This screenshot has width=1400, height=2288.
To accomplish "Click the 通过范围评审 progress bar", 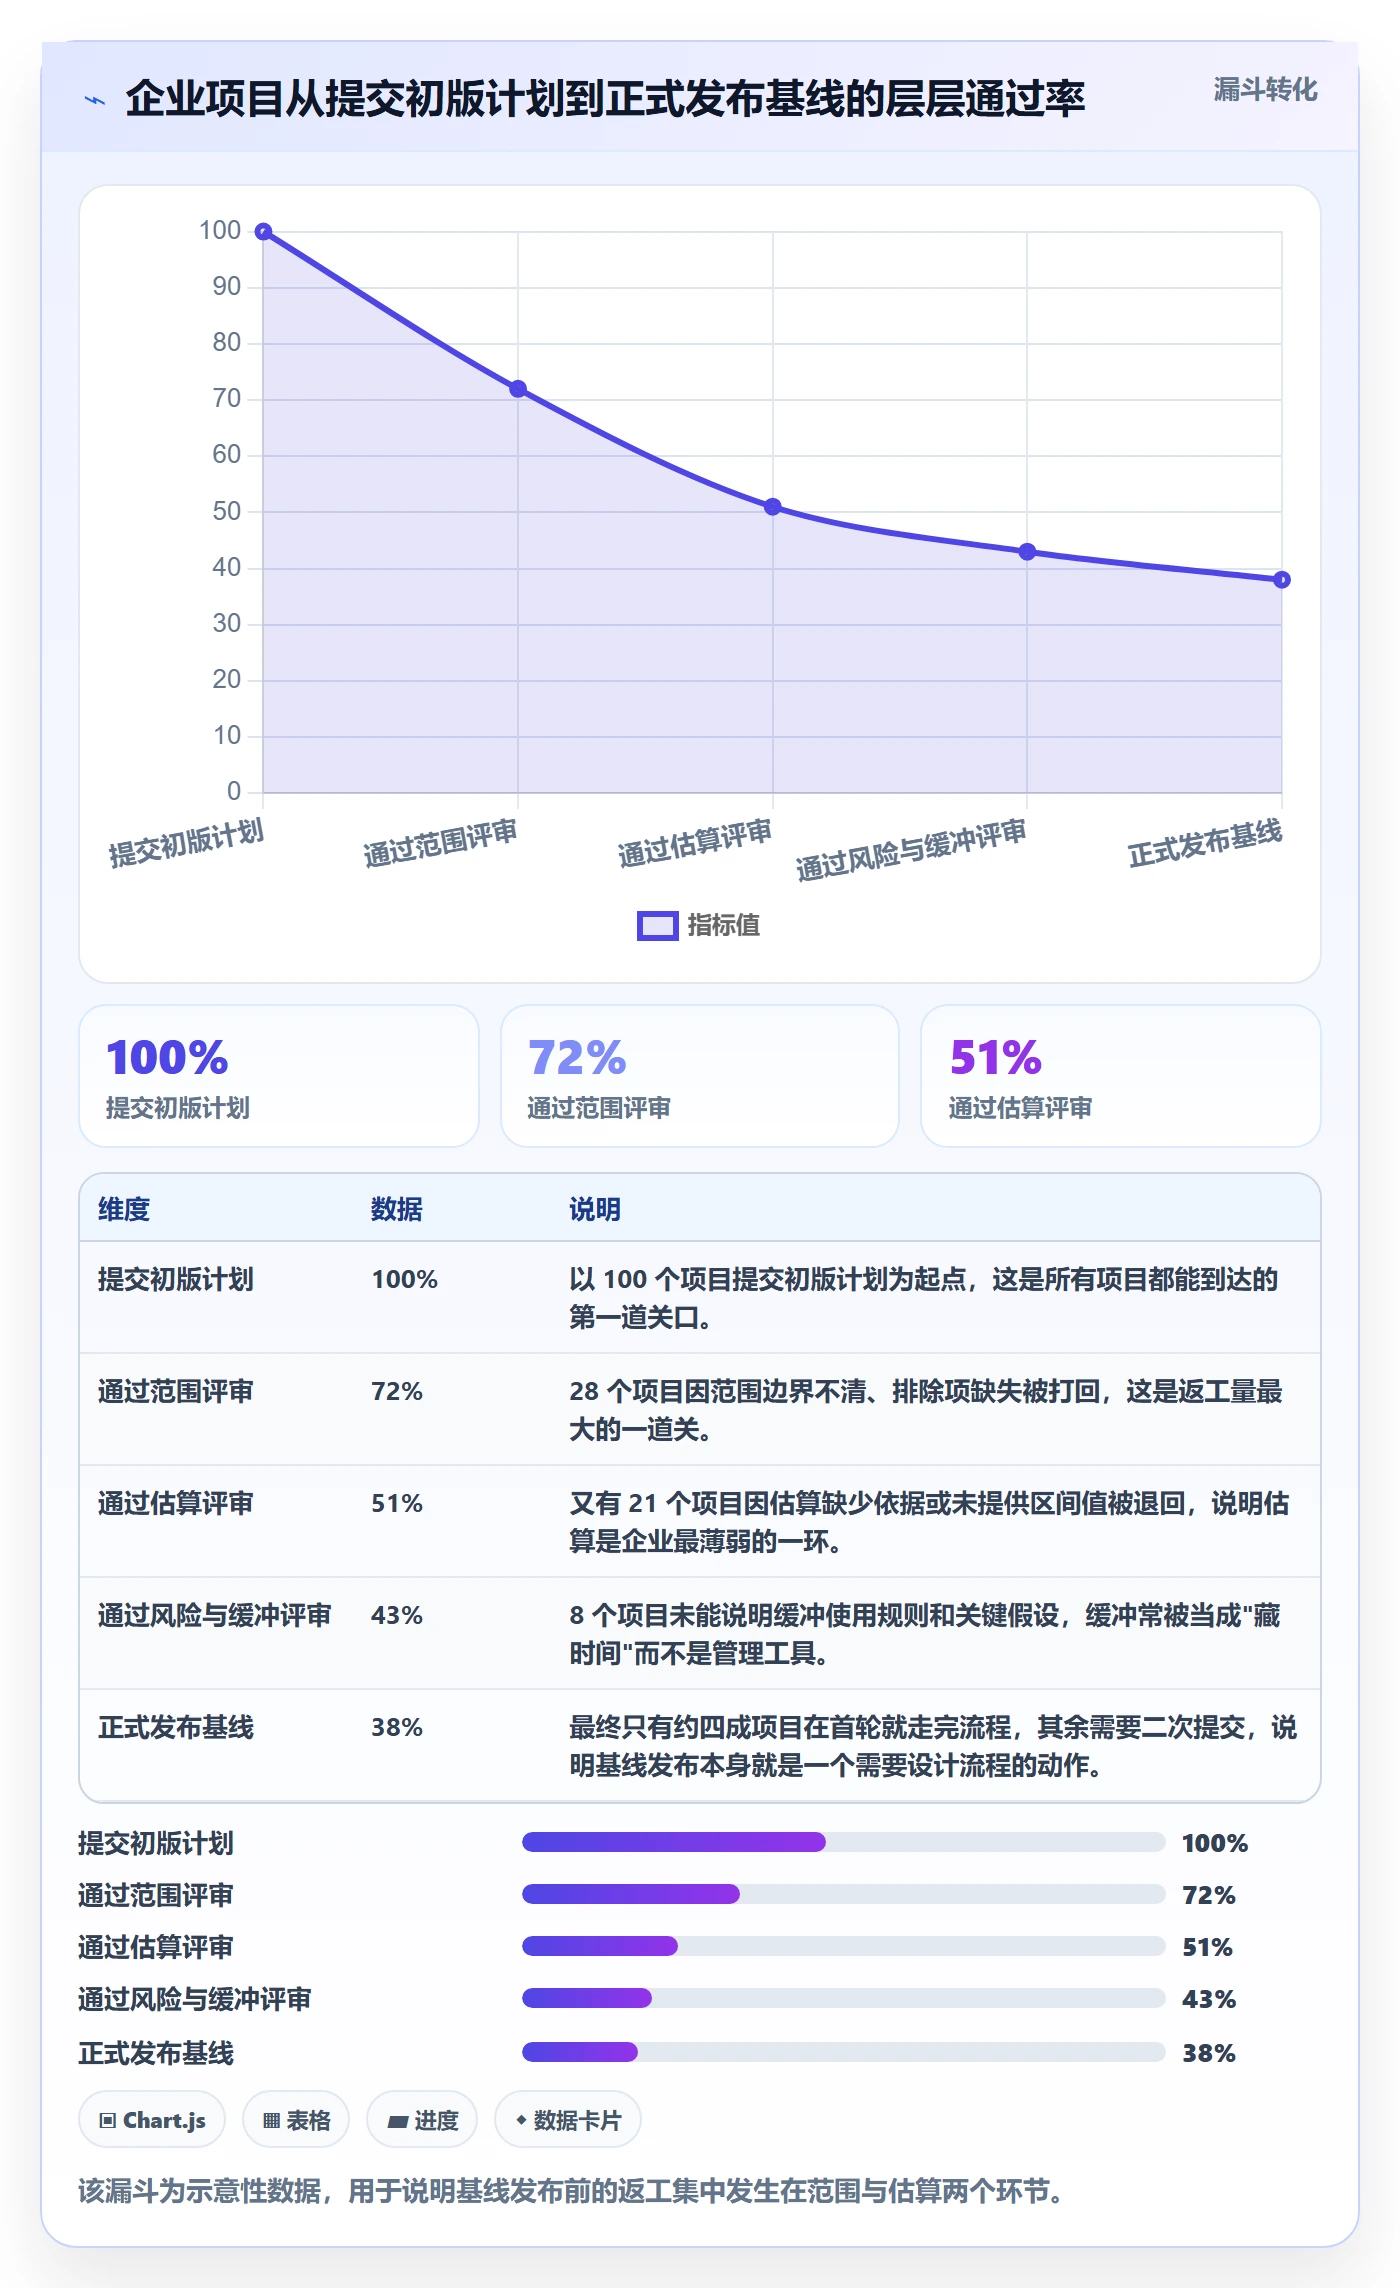I will (x=844, y=1894).
